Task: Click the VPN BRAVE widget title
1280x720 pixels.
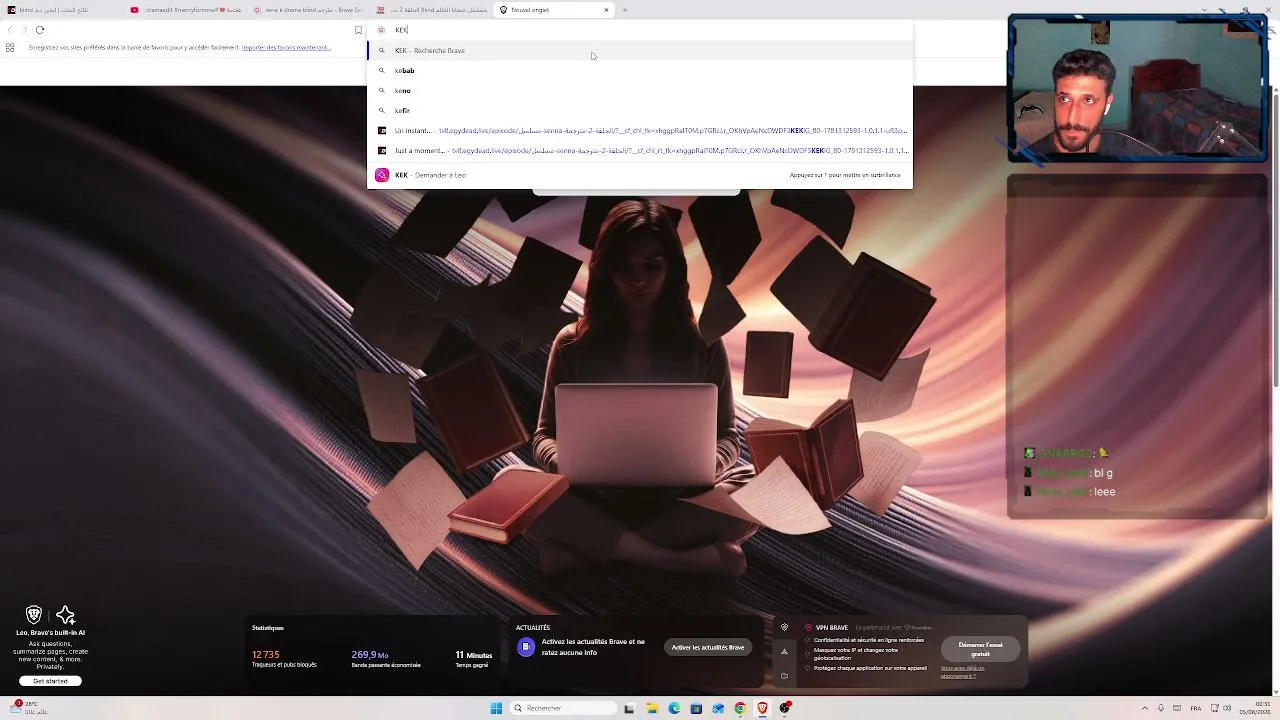Action: point(832,628)
